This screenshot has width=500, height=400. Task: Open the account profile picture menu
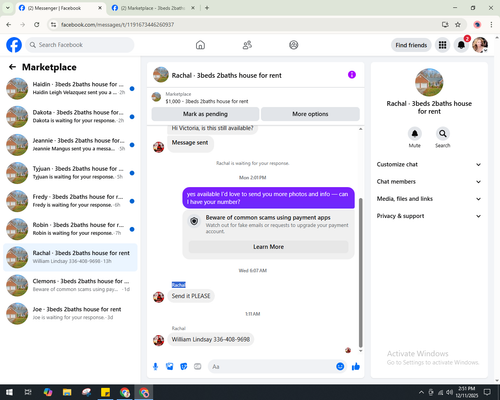pos(480,45)
